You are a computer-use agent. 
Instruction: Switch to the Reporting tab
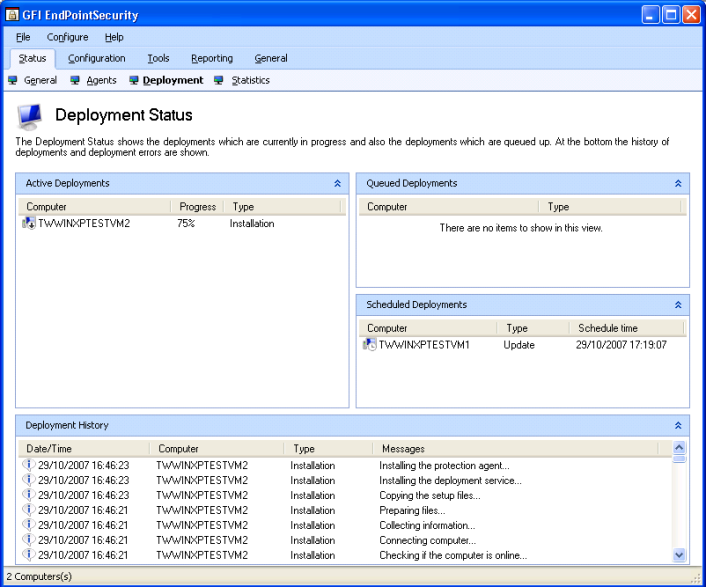[212, 59]
